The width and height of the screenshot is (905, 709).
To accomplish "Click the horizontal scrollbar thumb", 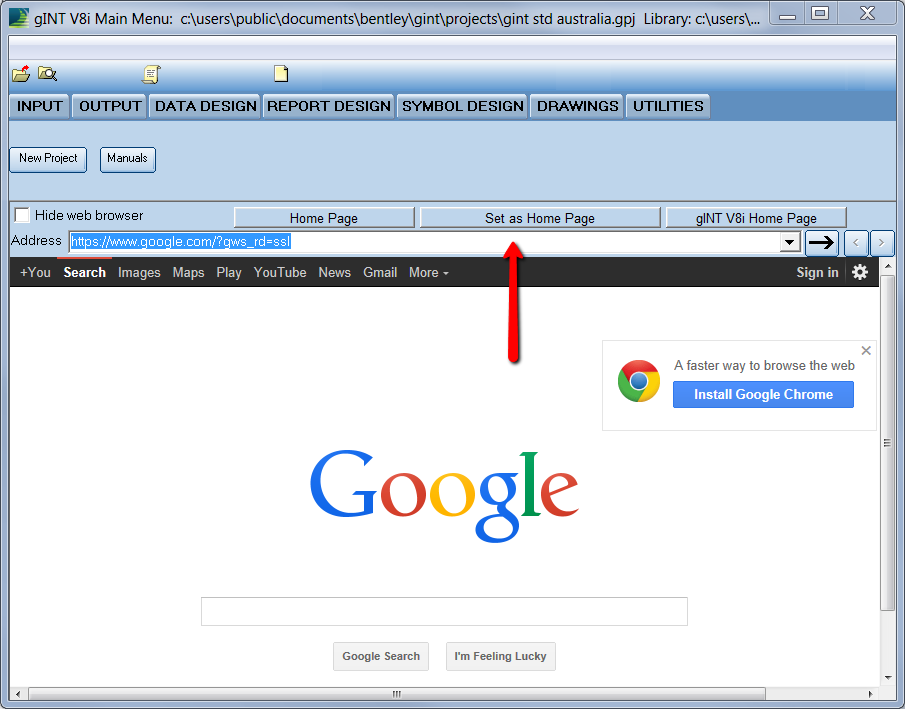I will click(x=397, y=694).
